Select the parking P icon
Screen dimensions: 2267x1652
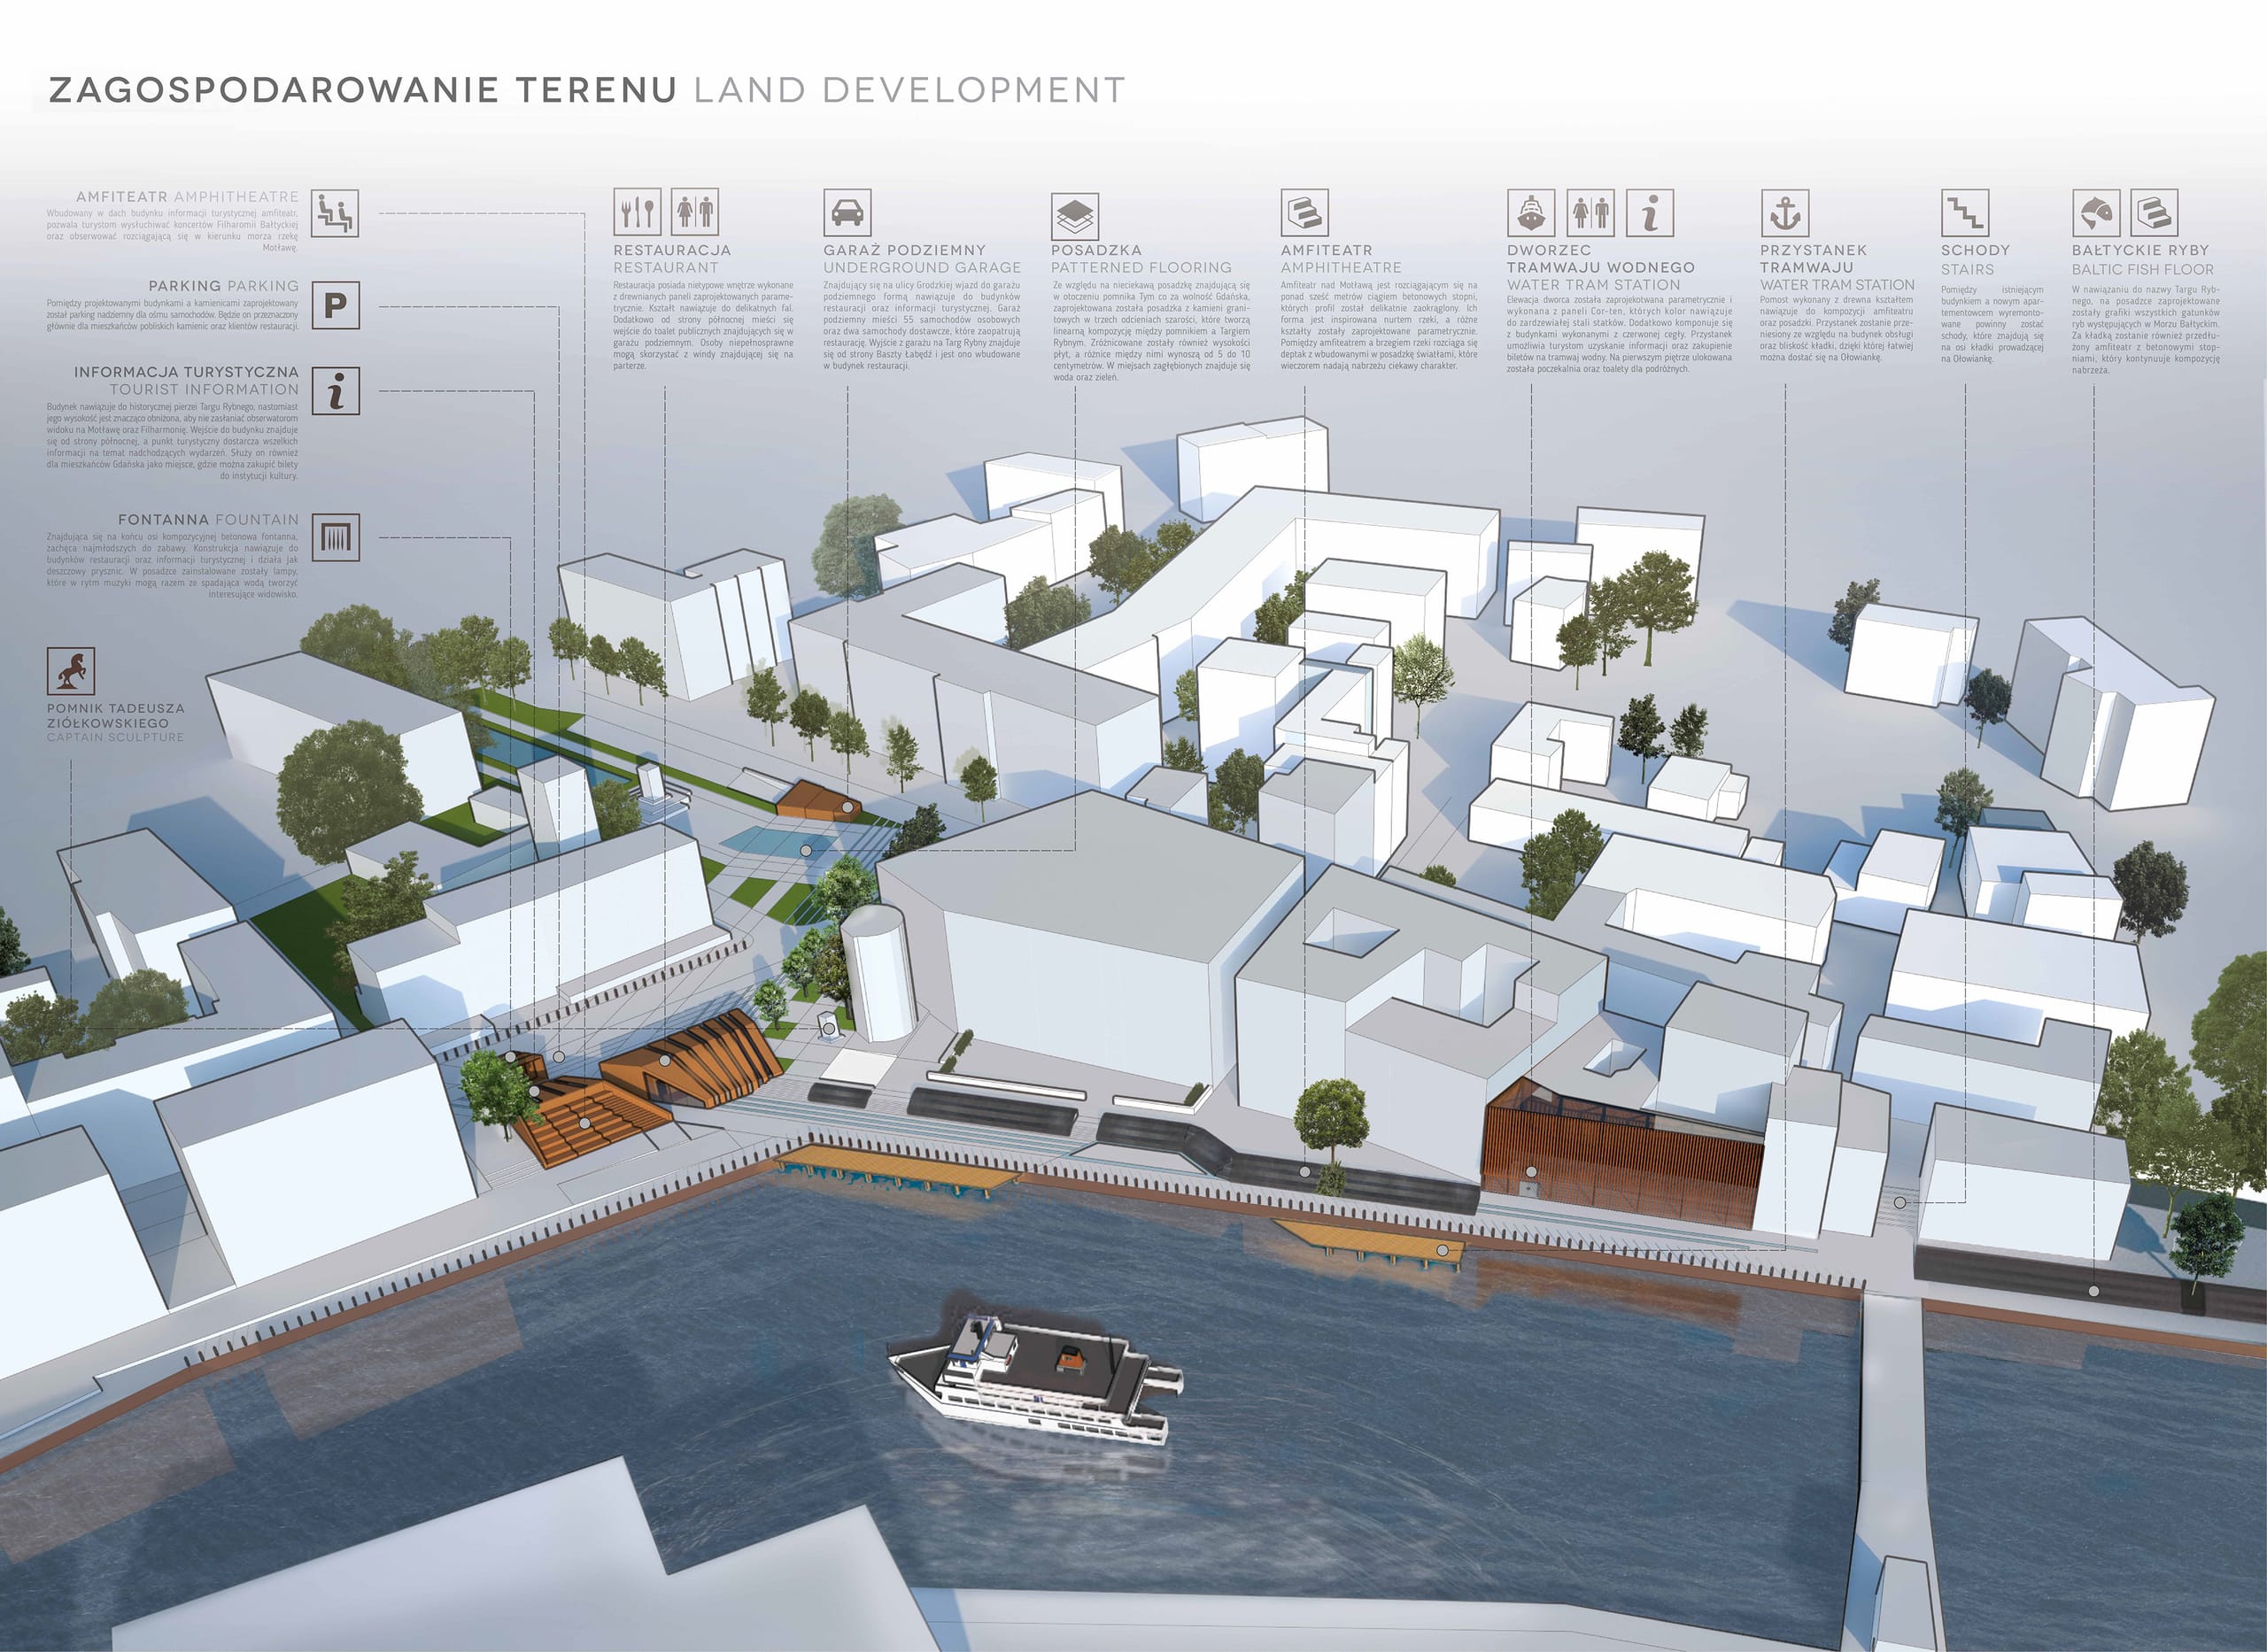coord(335,304)
